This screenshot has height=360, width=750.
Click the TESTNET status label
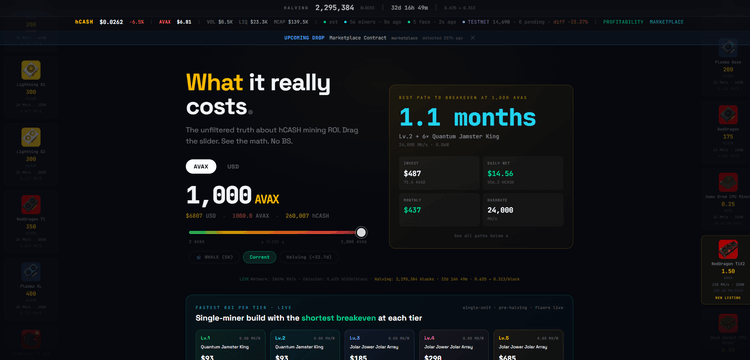[478, 22]
